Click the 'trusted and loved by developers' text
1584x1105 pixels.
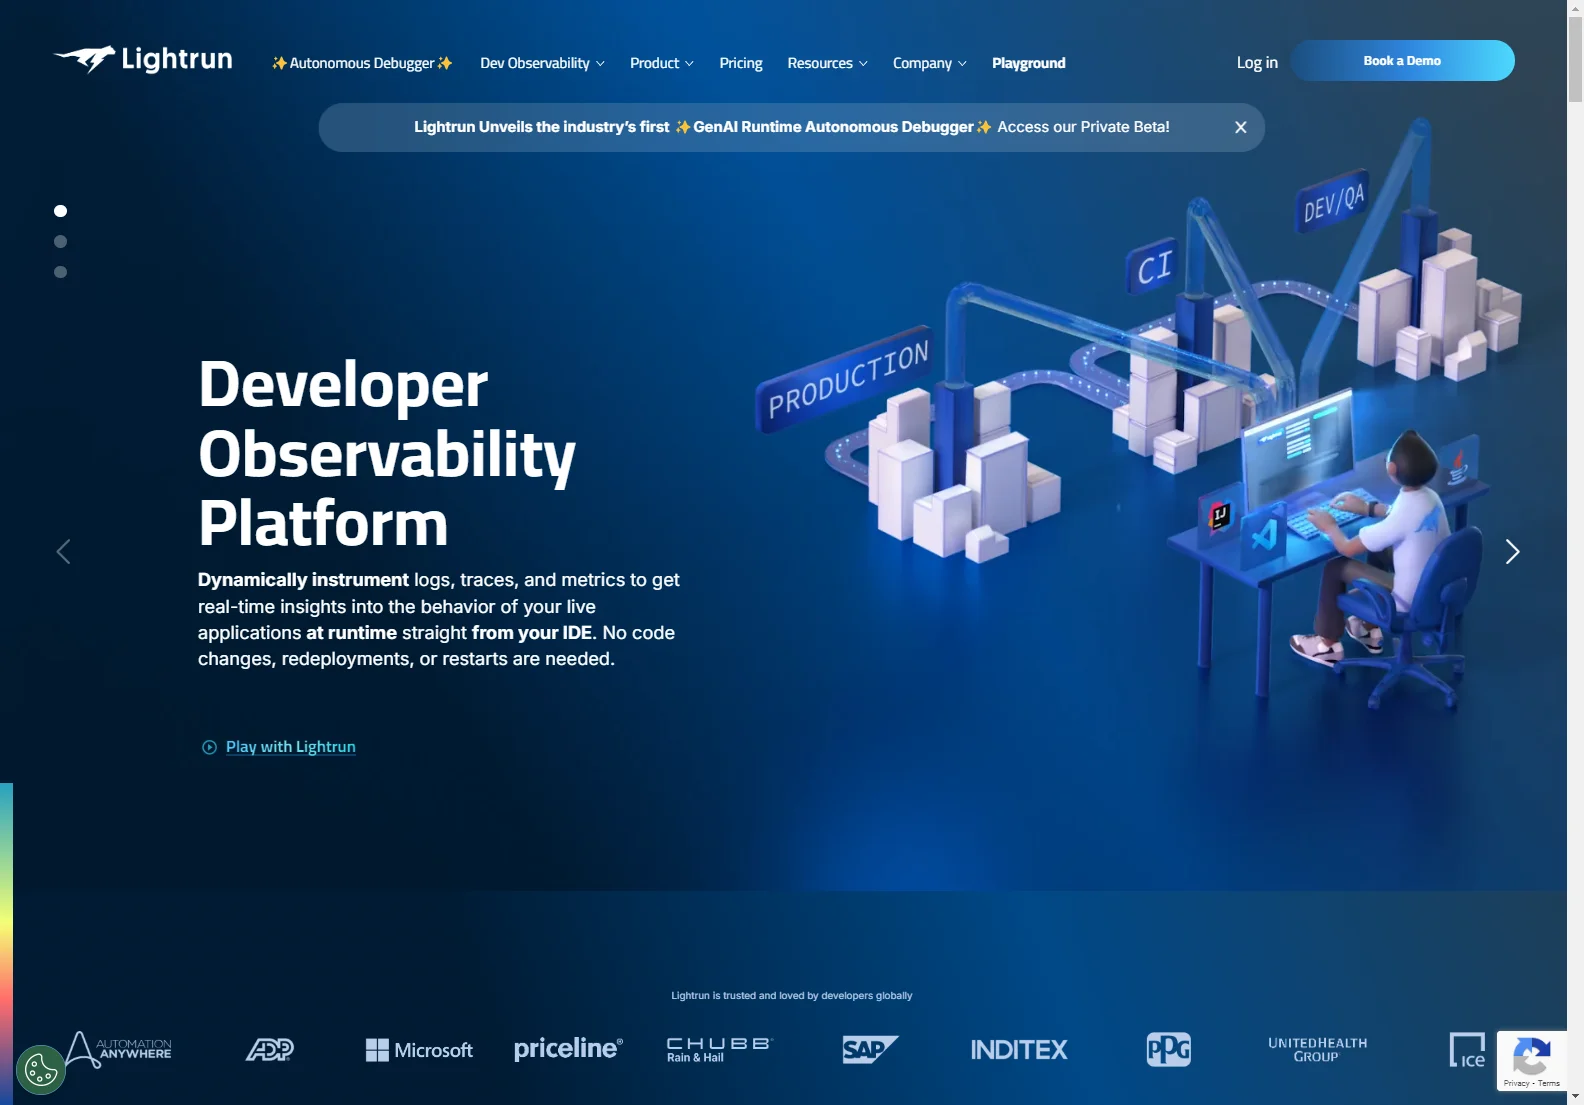[792, 996]
